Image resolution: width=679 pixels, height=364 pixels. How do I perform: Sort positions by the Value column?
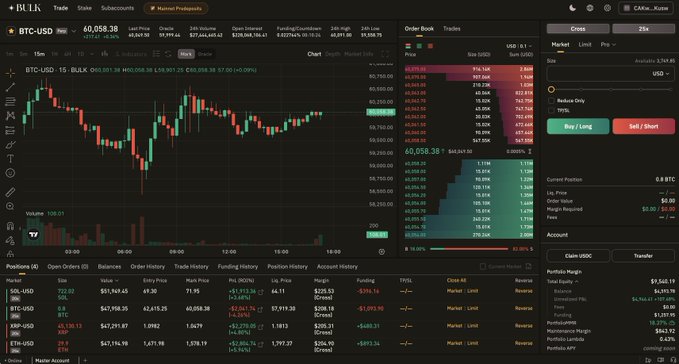110,280
